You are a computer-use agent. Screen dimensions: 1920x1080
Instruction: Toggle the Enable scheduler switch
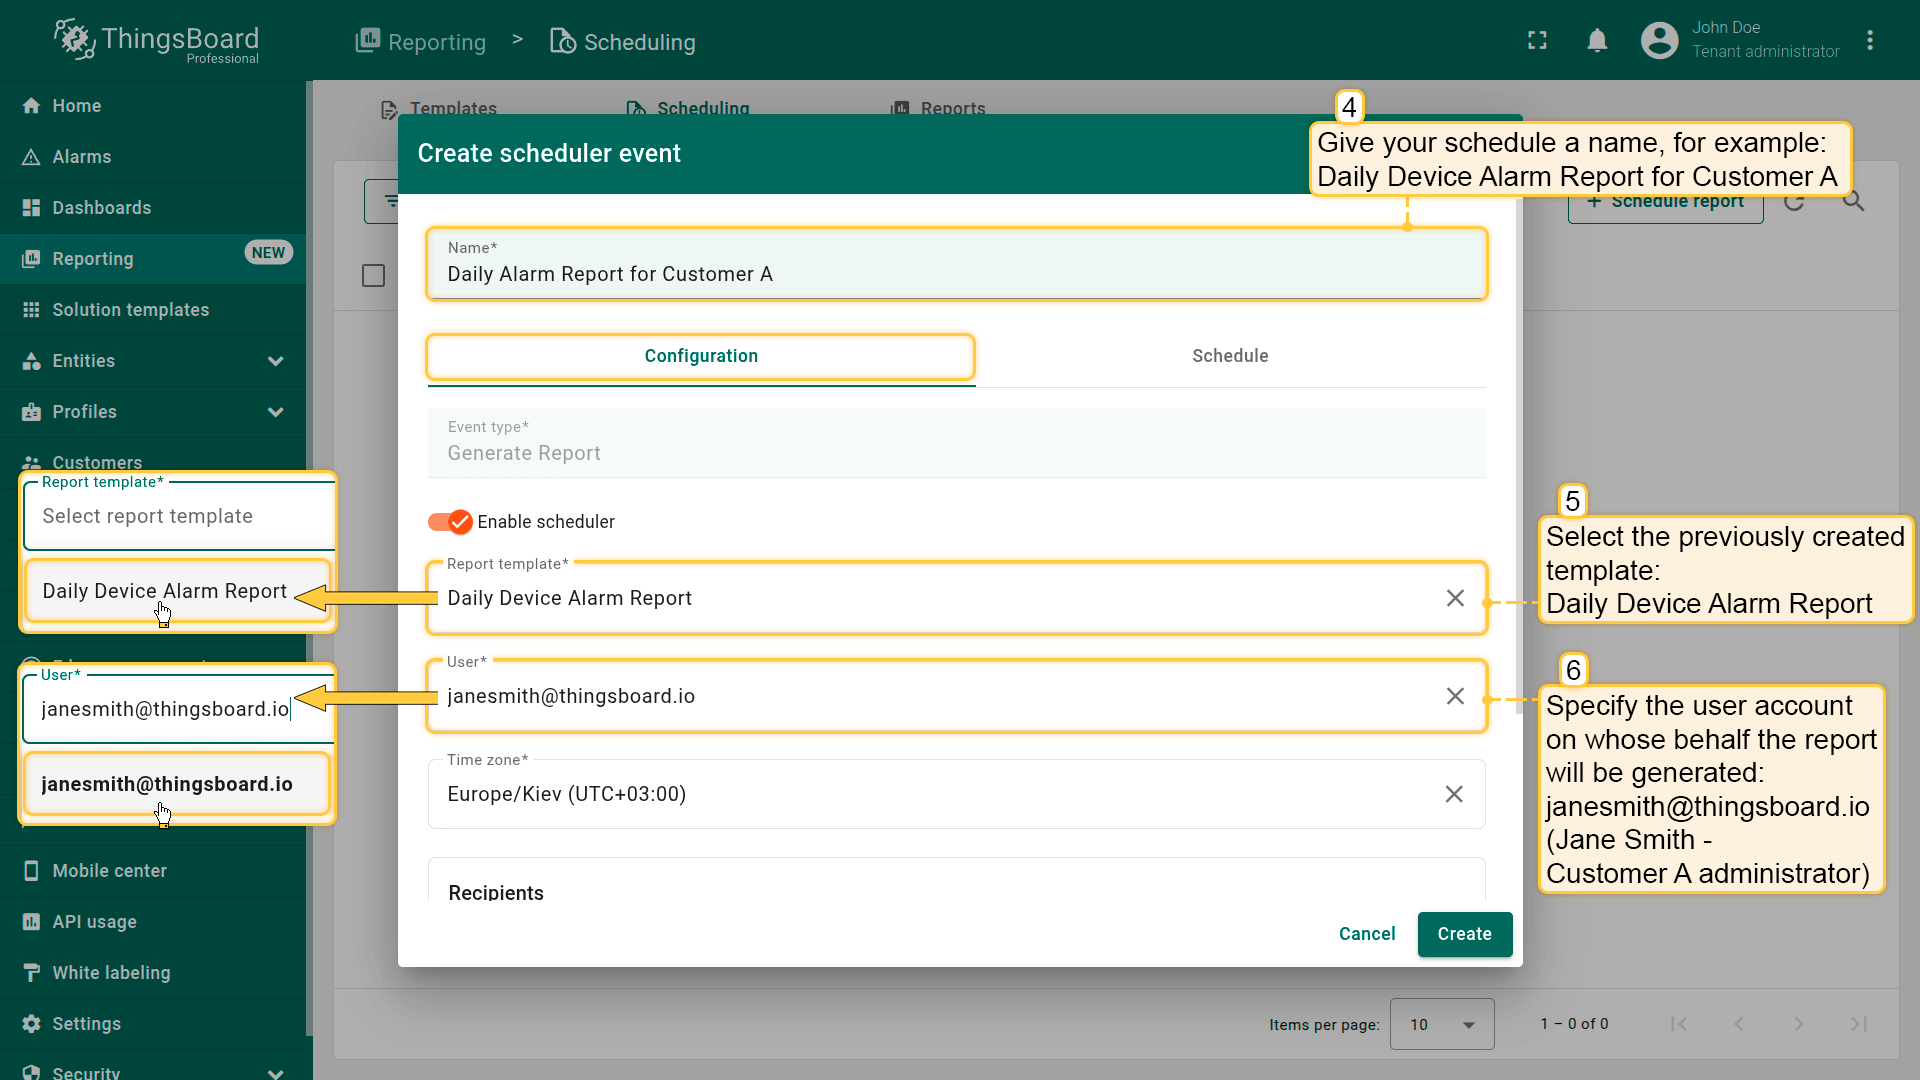click(450, 522)
